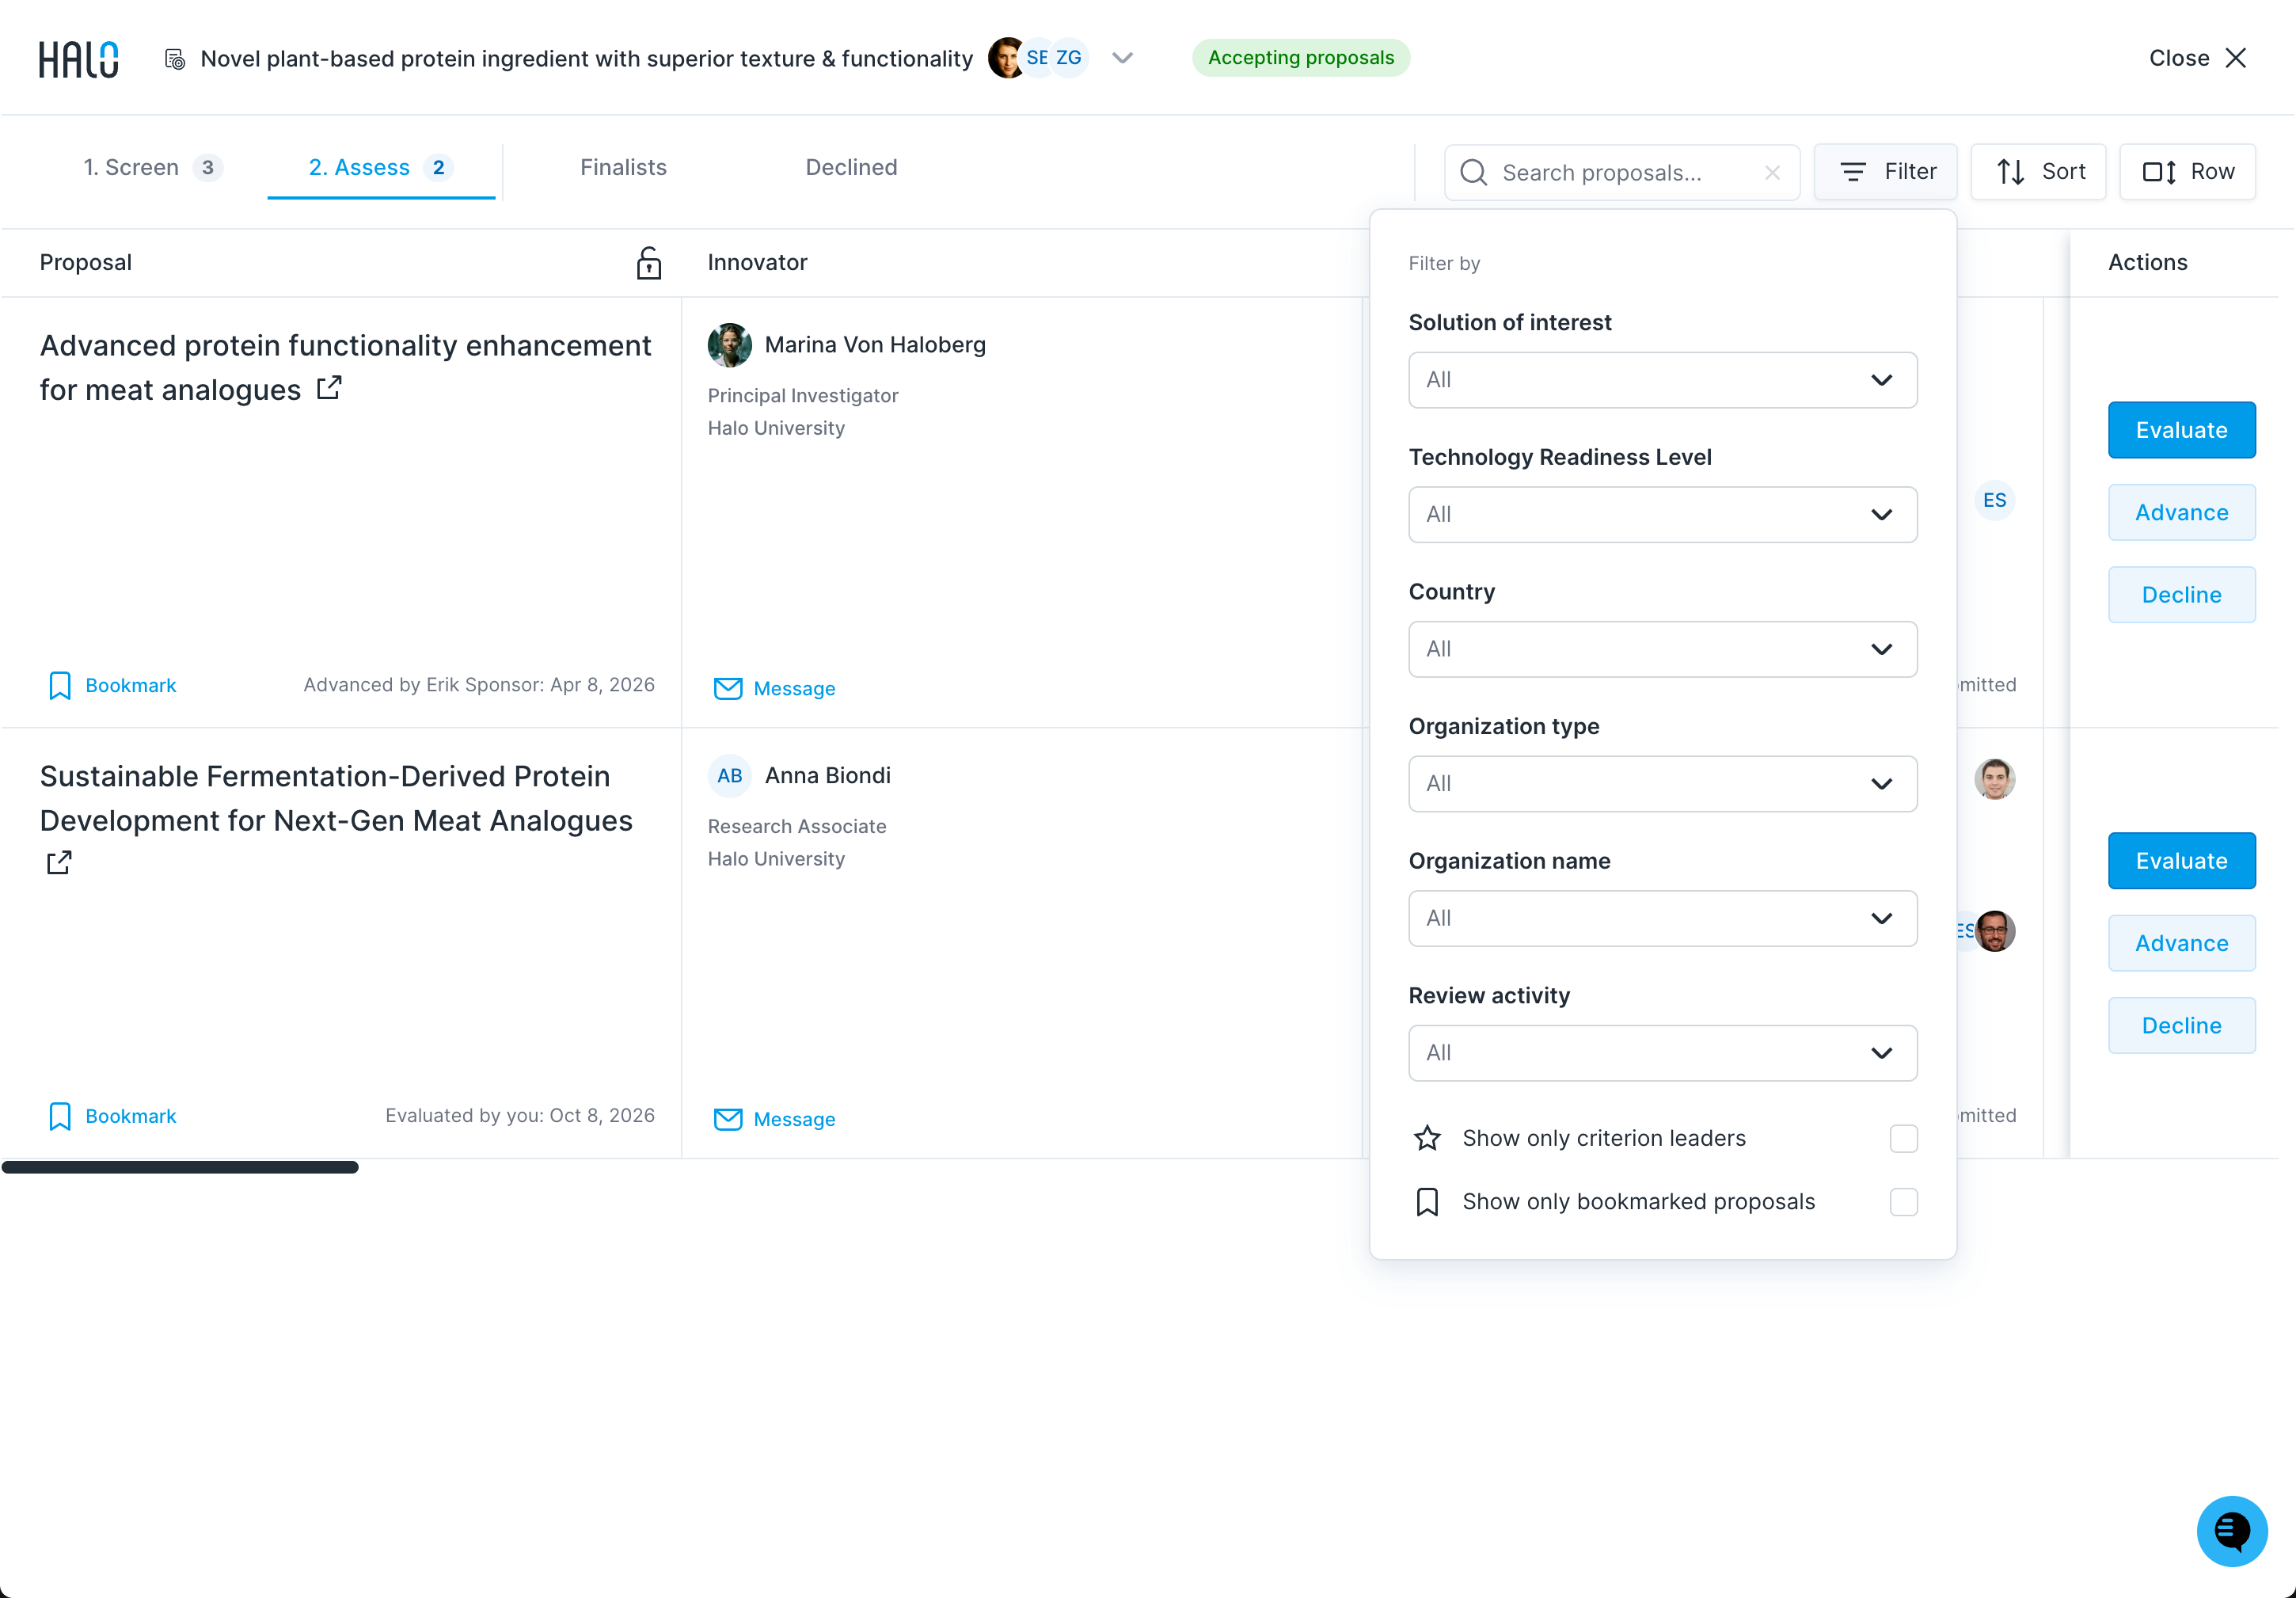Go to the Finalists tab
2296x1598 pixels.
click(x=623, y=168)
